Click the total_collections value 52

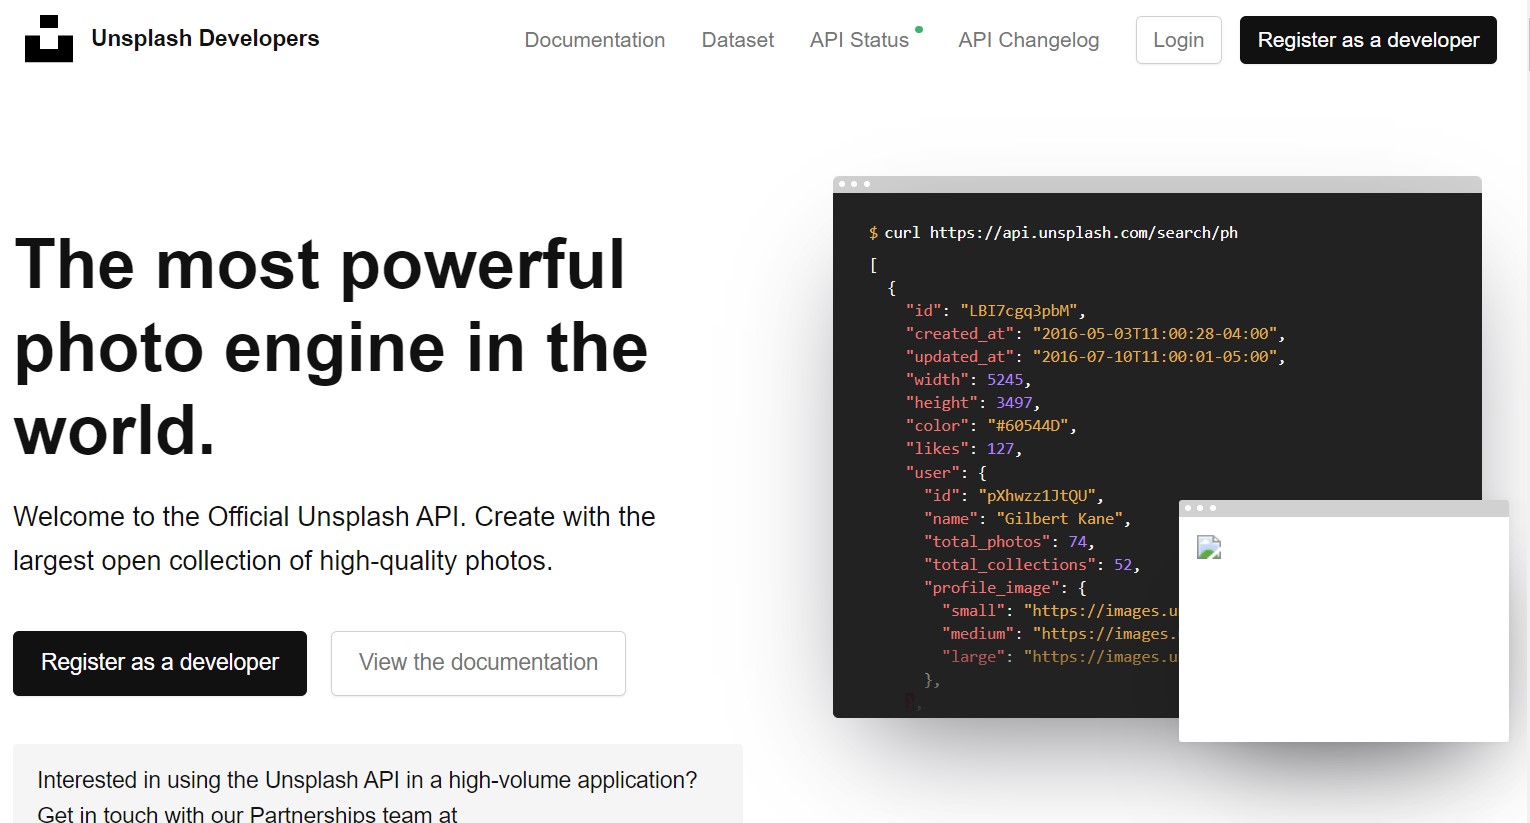click(x=1123, y=564)
